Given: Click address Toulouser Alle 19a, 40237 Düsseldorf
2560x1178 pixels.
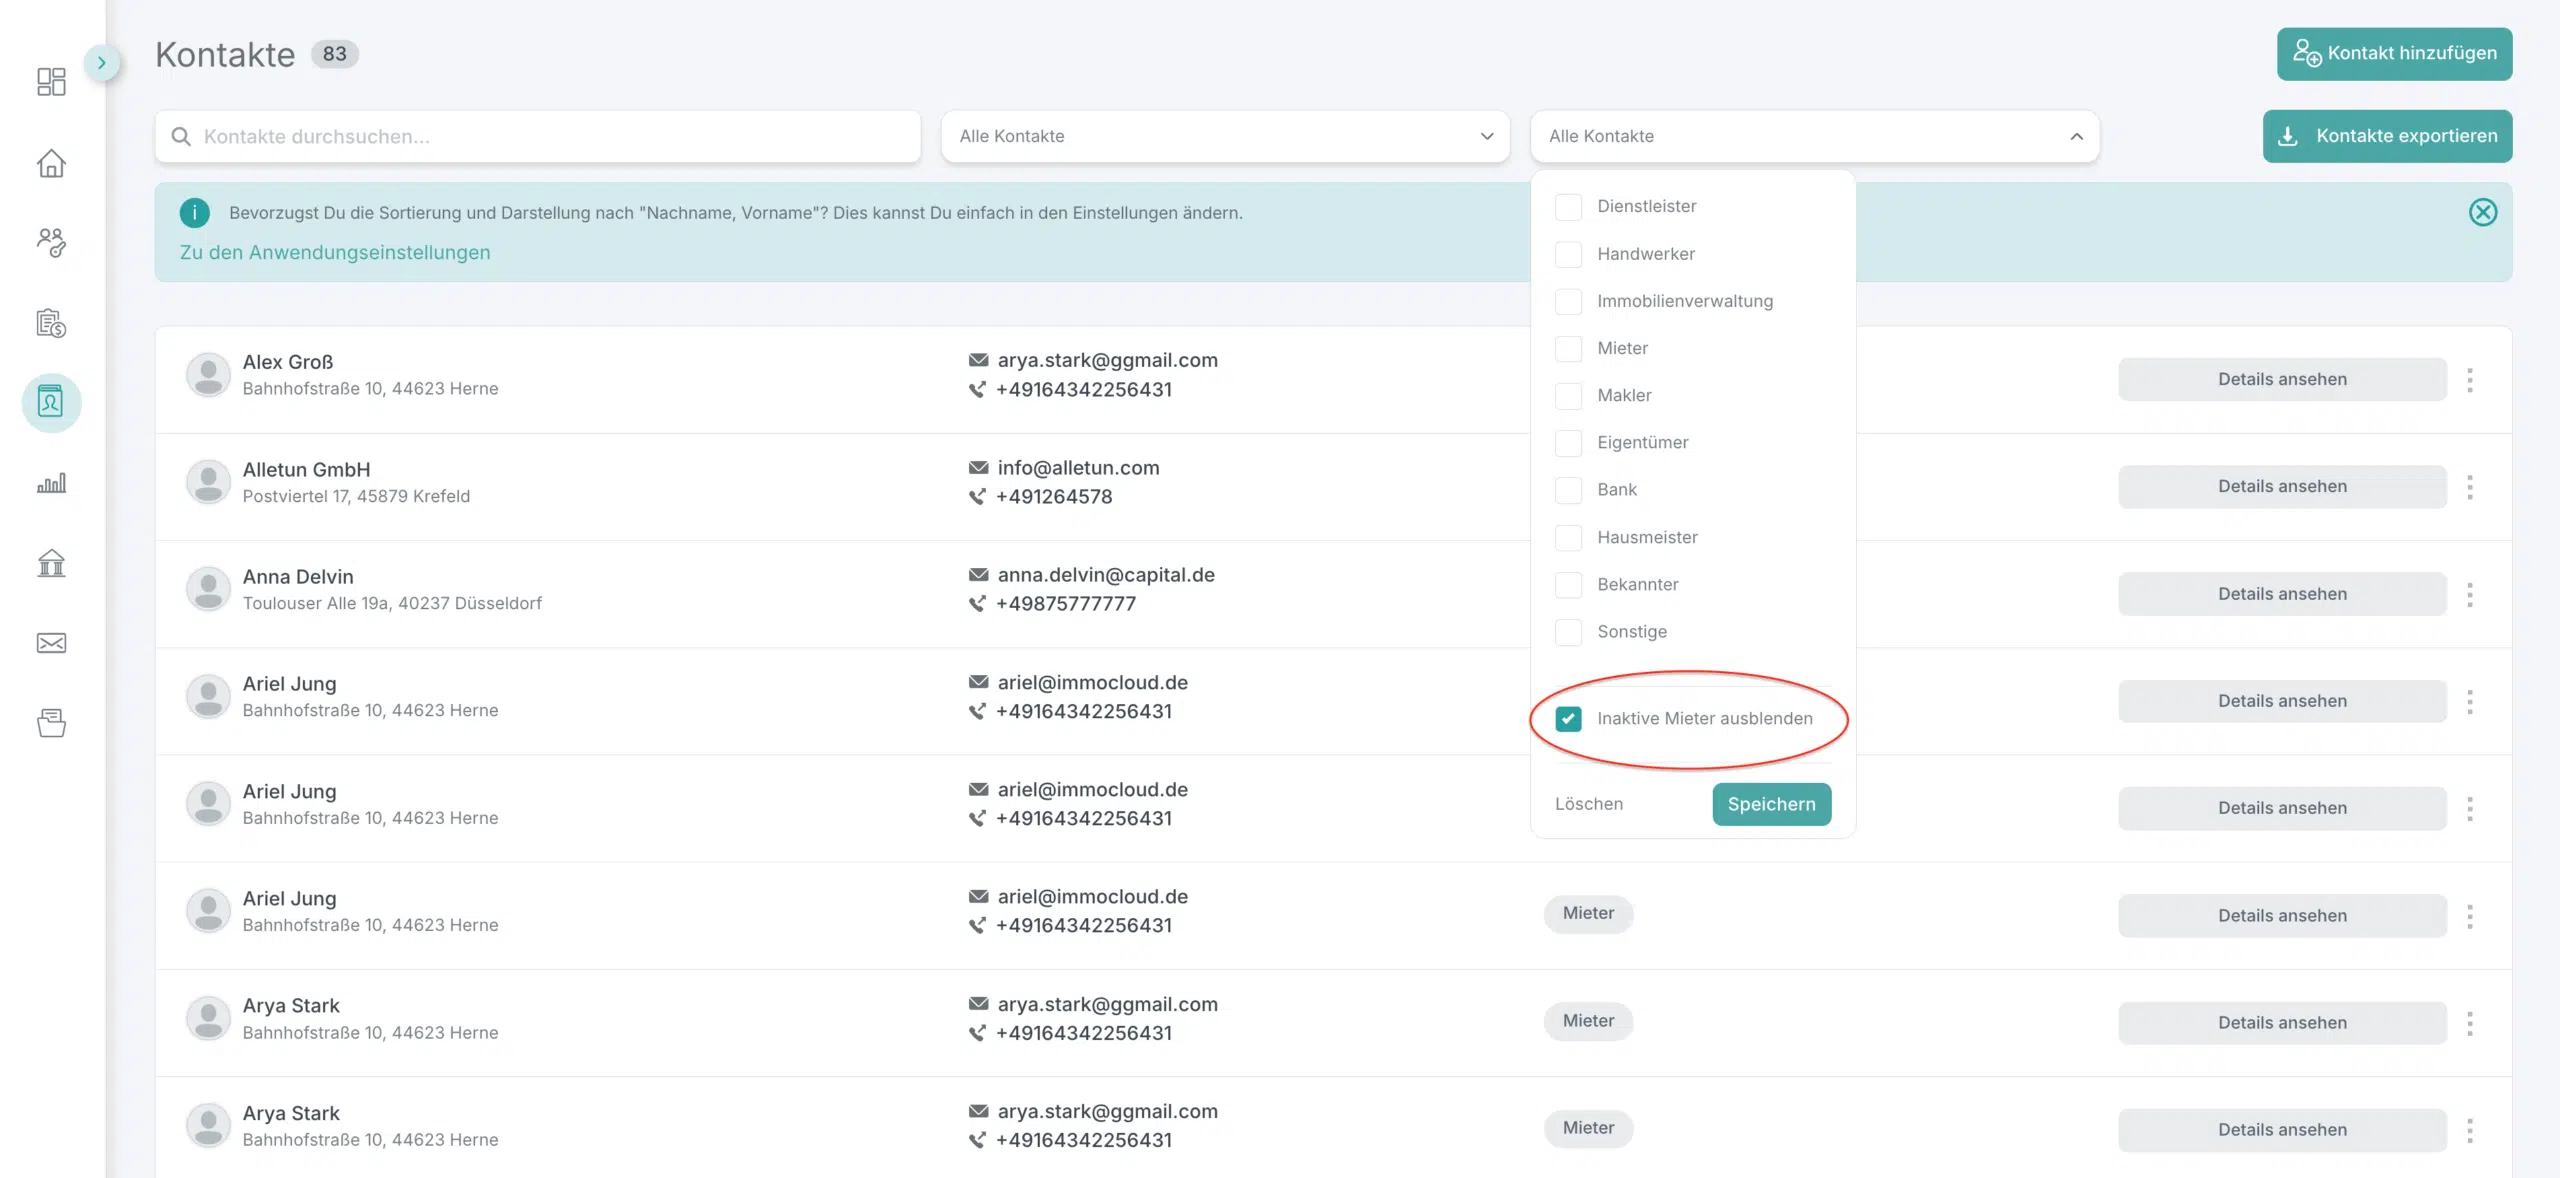Looking at the screenshot, I should (x=392, y=603).
